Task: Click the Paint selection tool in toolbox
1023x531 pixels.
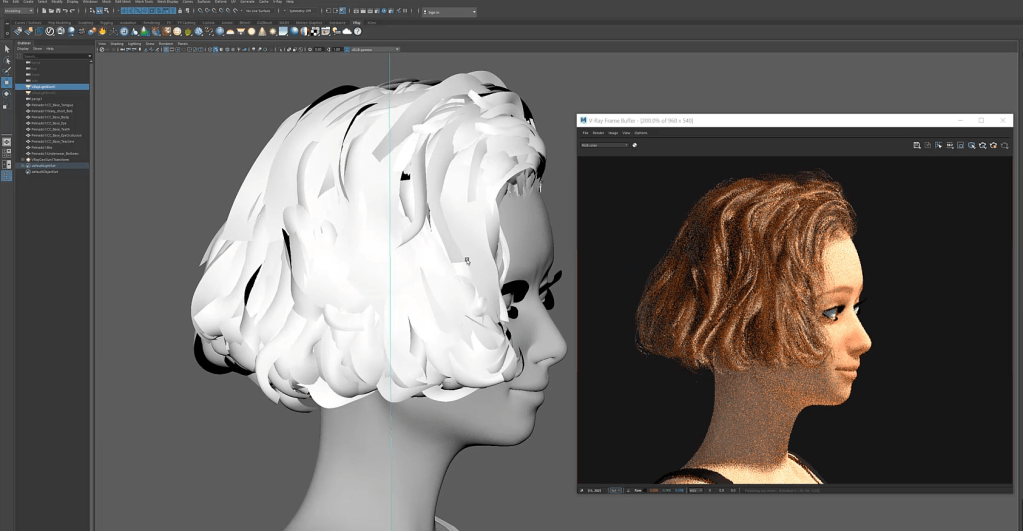Action: click(x=7, y=71)
